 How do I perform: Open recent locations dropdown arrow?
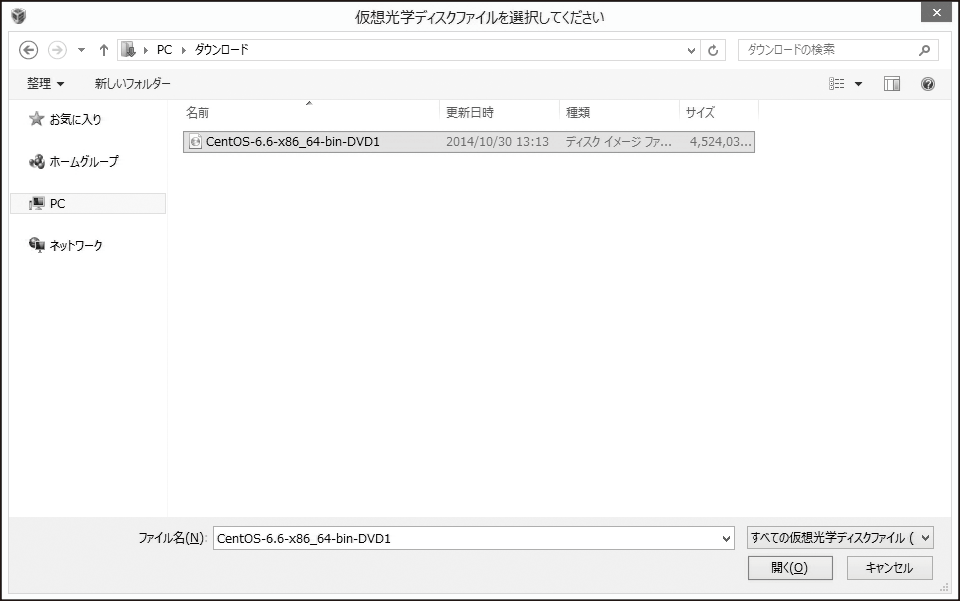81,50
